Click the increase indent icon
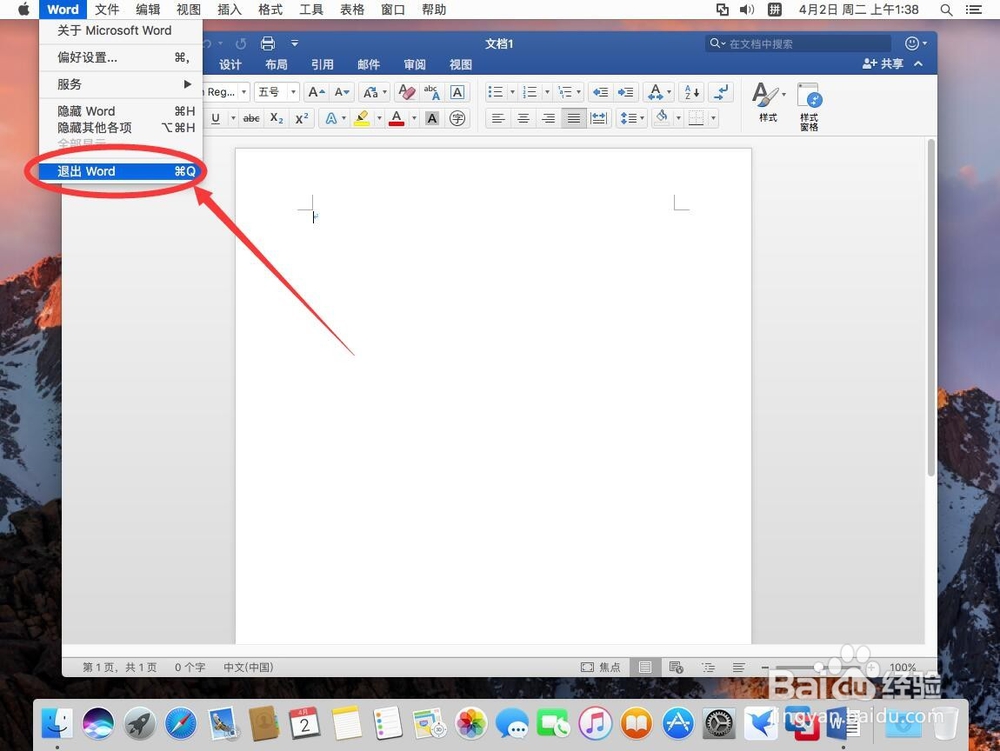The width and height of the screenshot is (1000, 751). pos(626,92)
